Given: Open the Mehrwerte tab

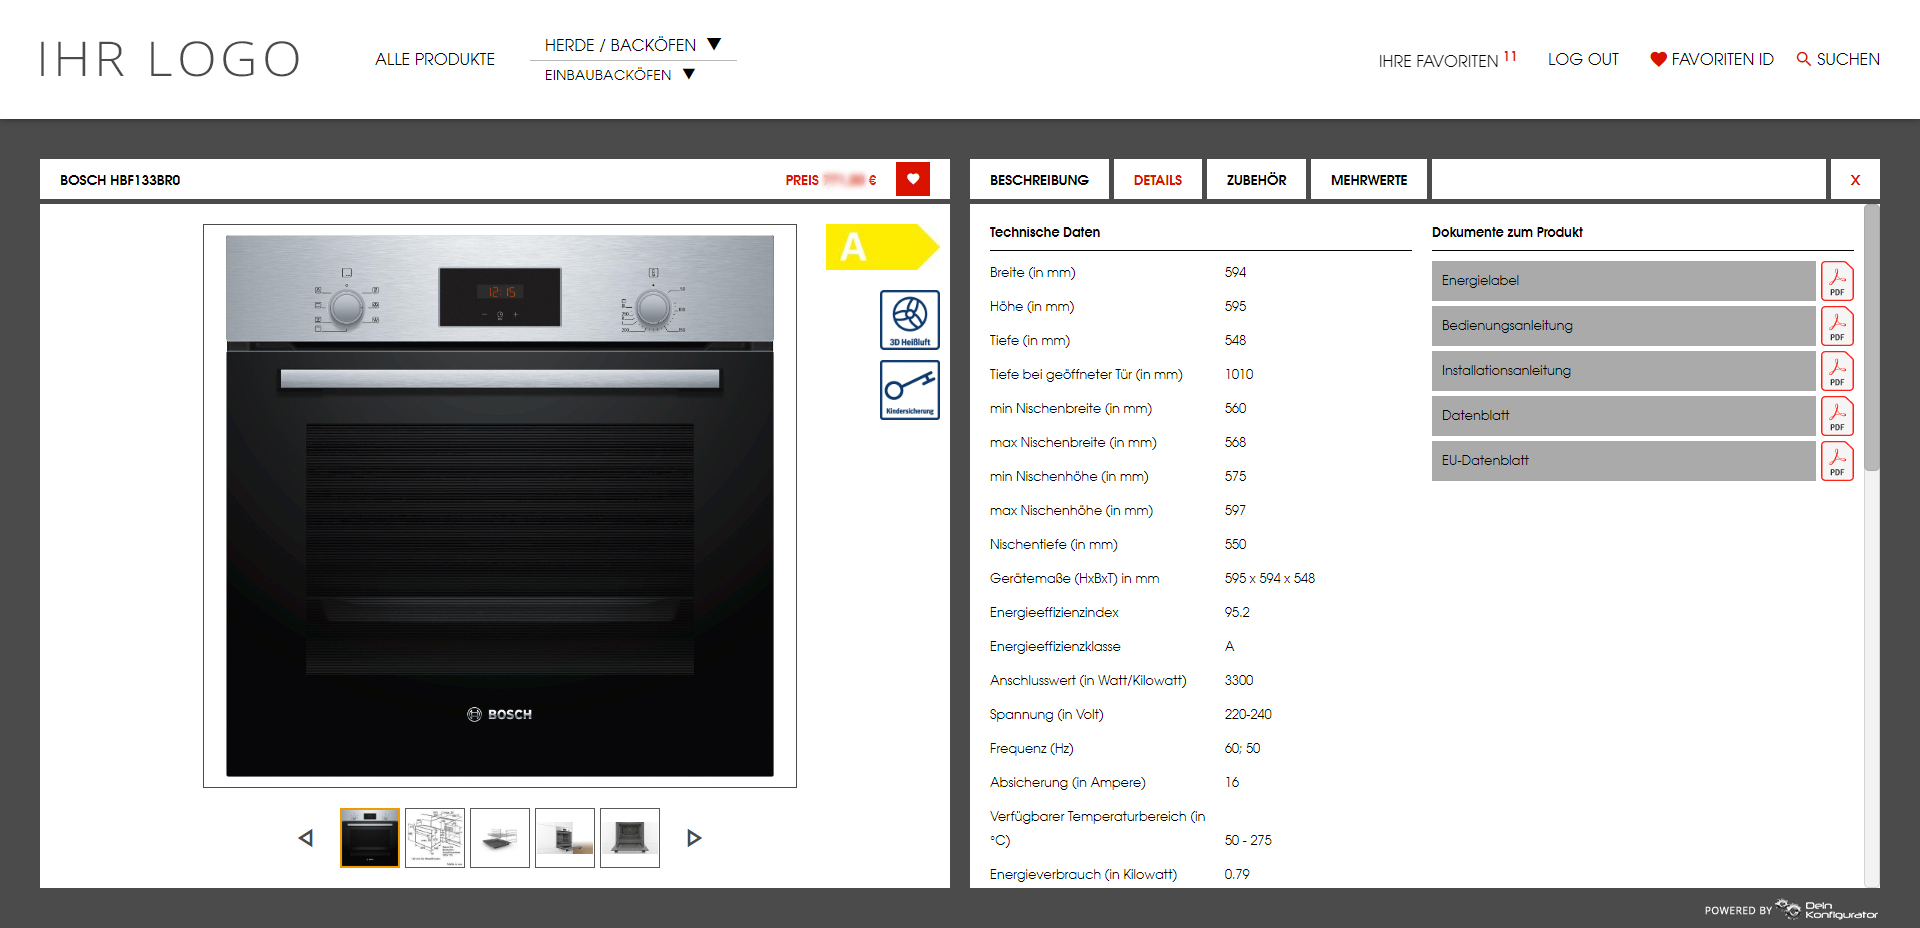Looking at the screenshot, I should coord(1368,180).
